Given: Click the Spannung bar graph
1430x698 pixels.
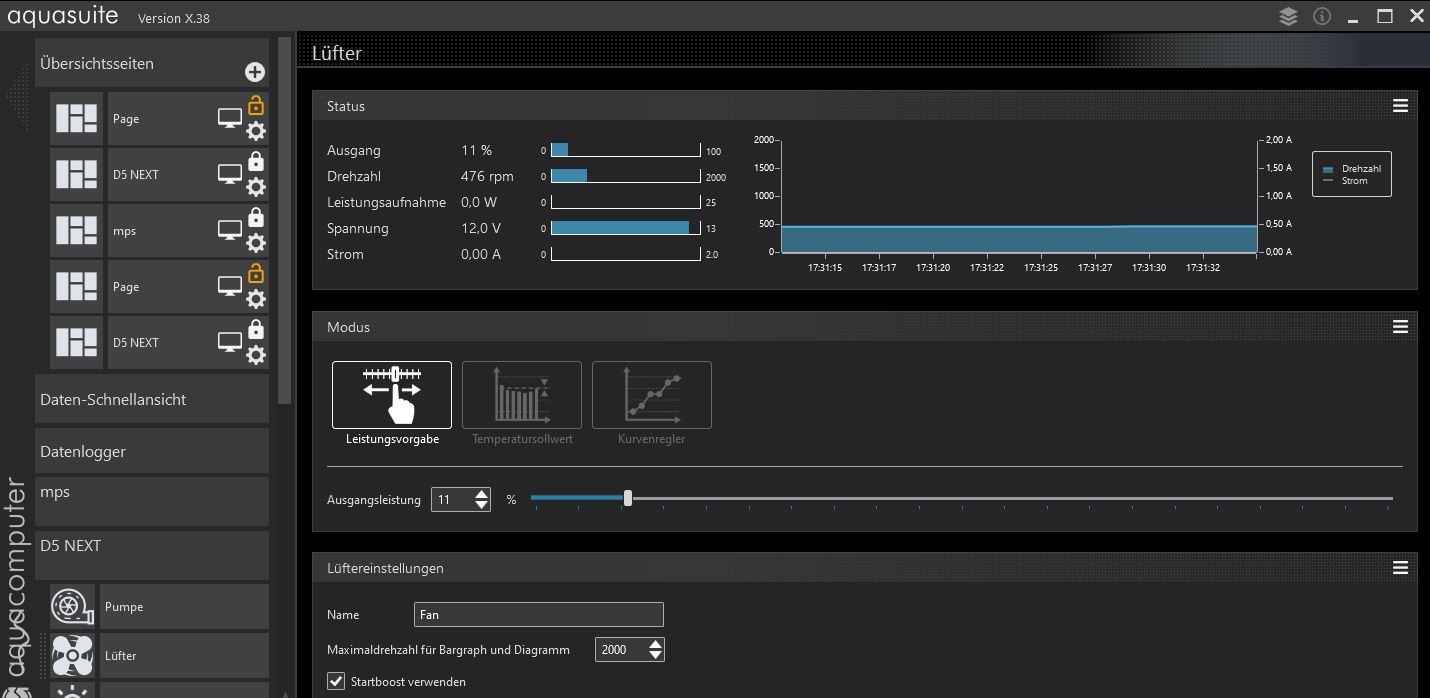Looking at the screenshot, I should [625, 228].
